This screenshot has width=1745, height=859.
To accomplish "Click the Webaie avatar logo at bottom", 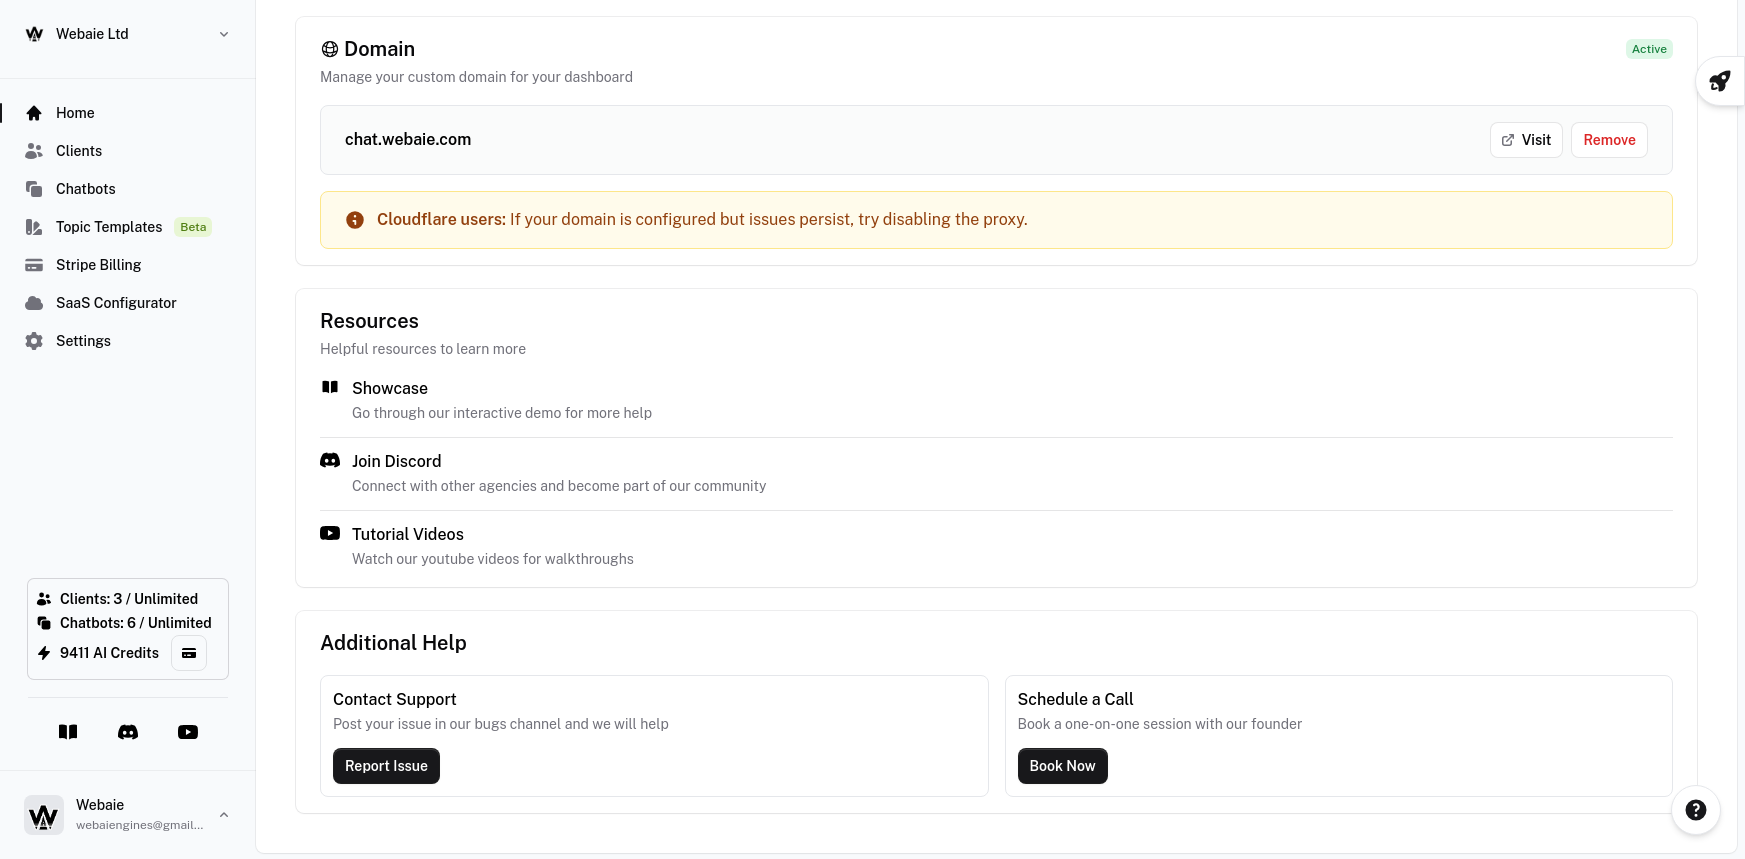I will pos(44,815).
